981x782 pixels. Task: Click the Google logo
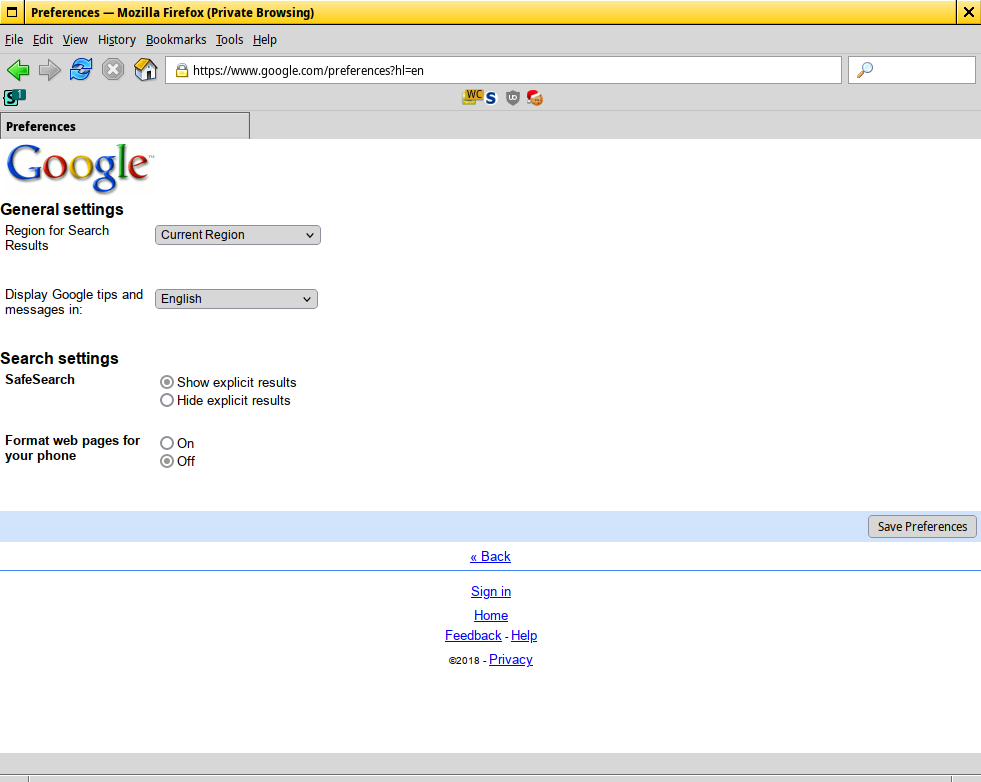tap(79, 167)
